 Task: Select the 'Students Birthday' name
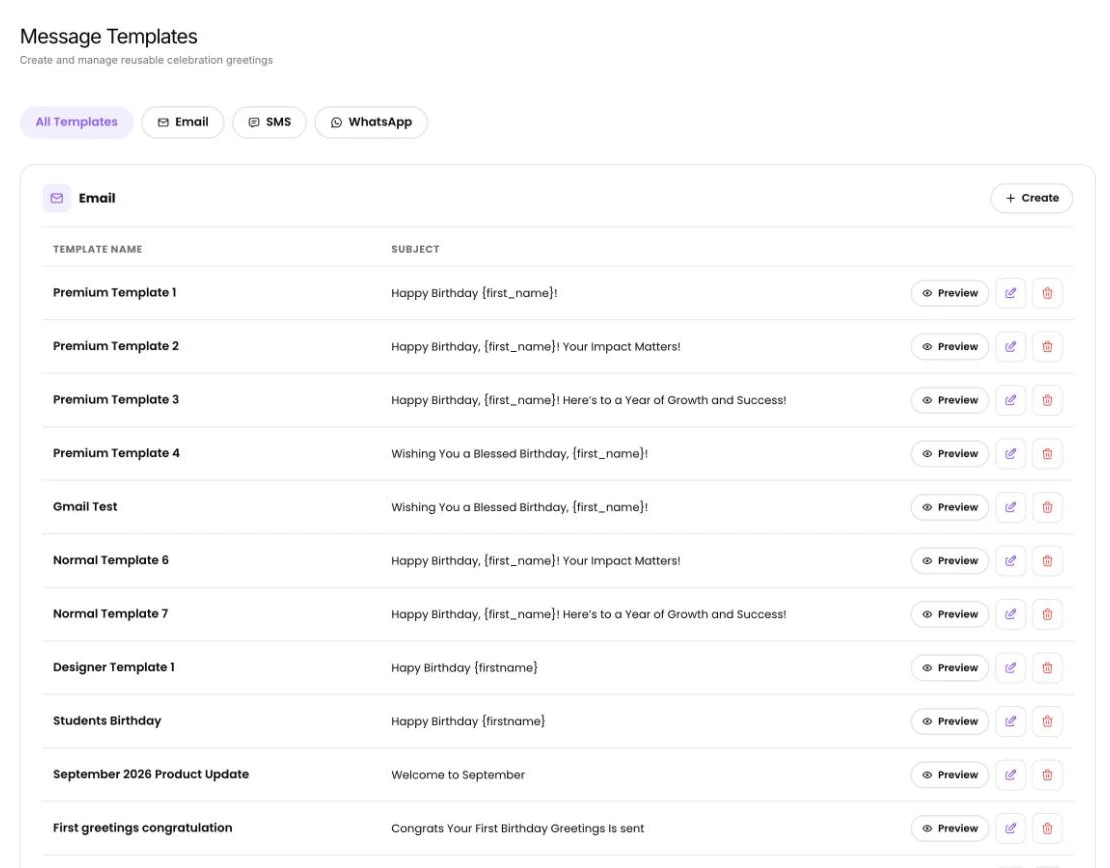(x=107, y=721)
